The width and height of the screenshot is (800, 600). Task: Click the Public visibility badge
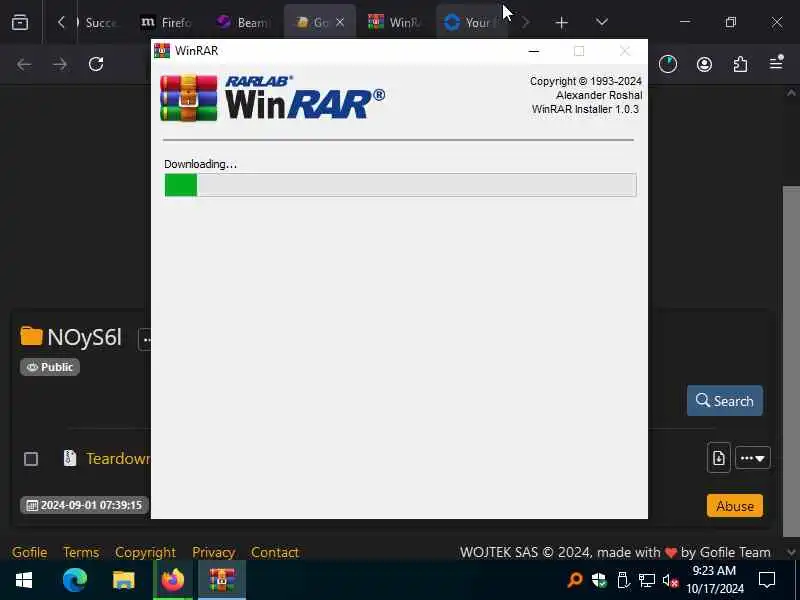coord(50,367)
